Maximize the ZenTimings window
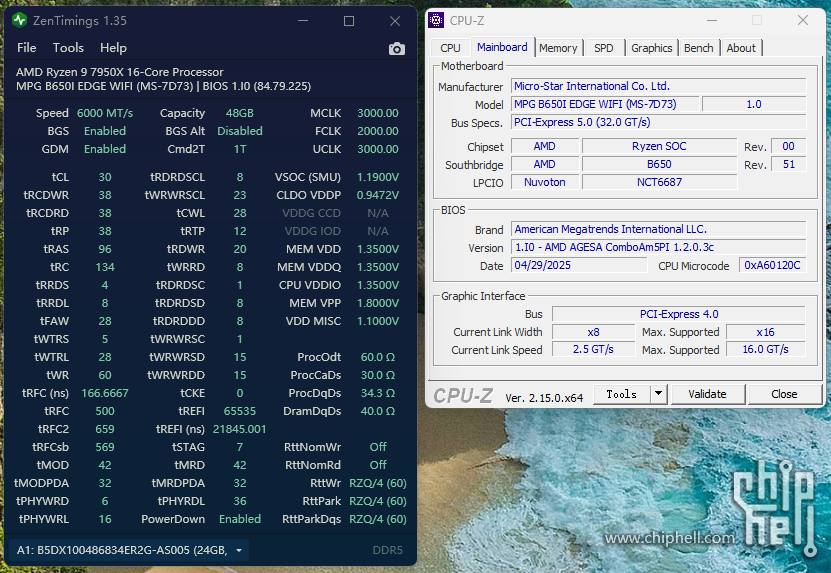 point(349,21)
